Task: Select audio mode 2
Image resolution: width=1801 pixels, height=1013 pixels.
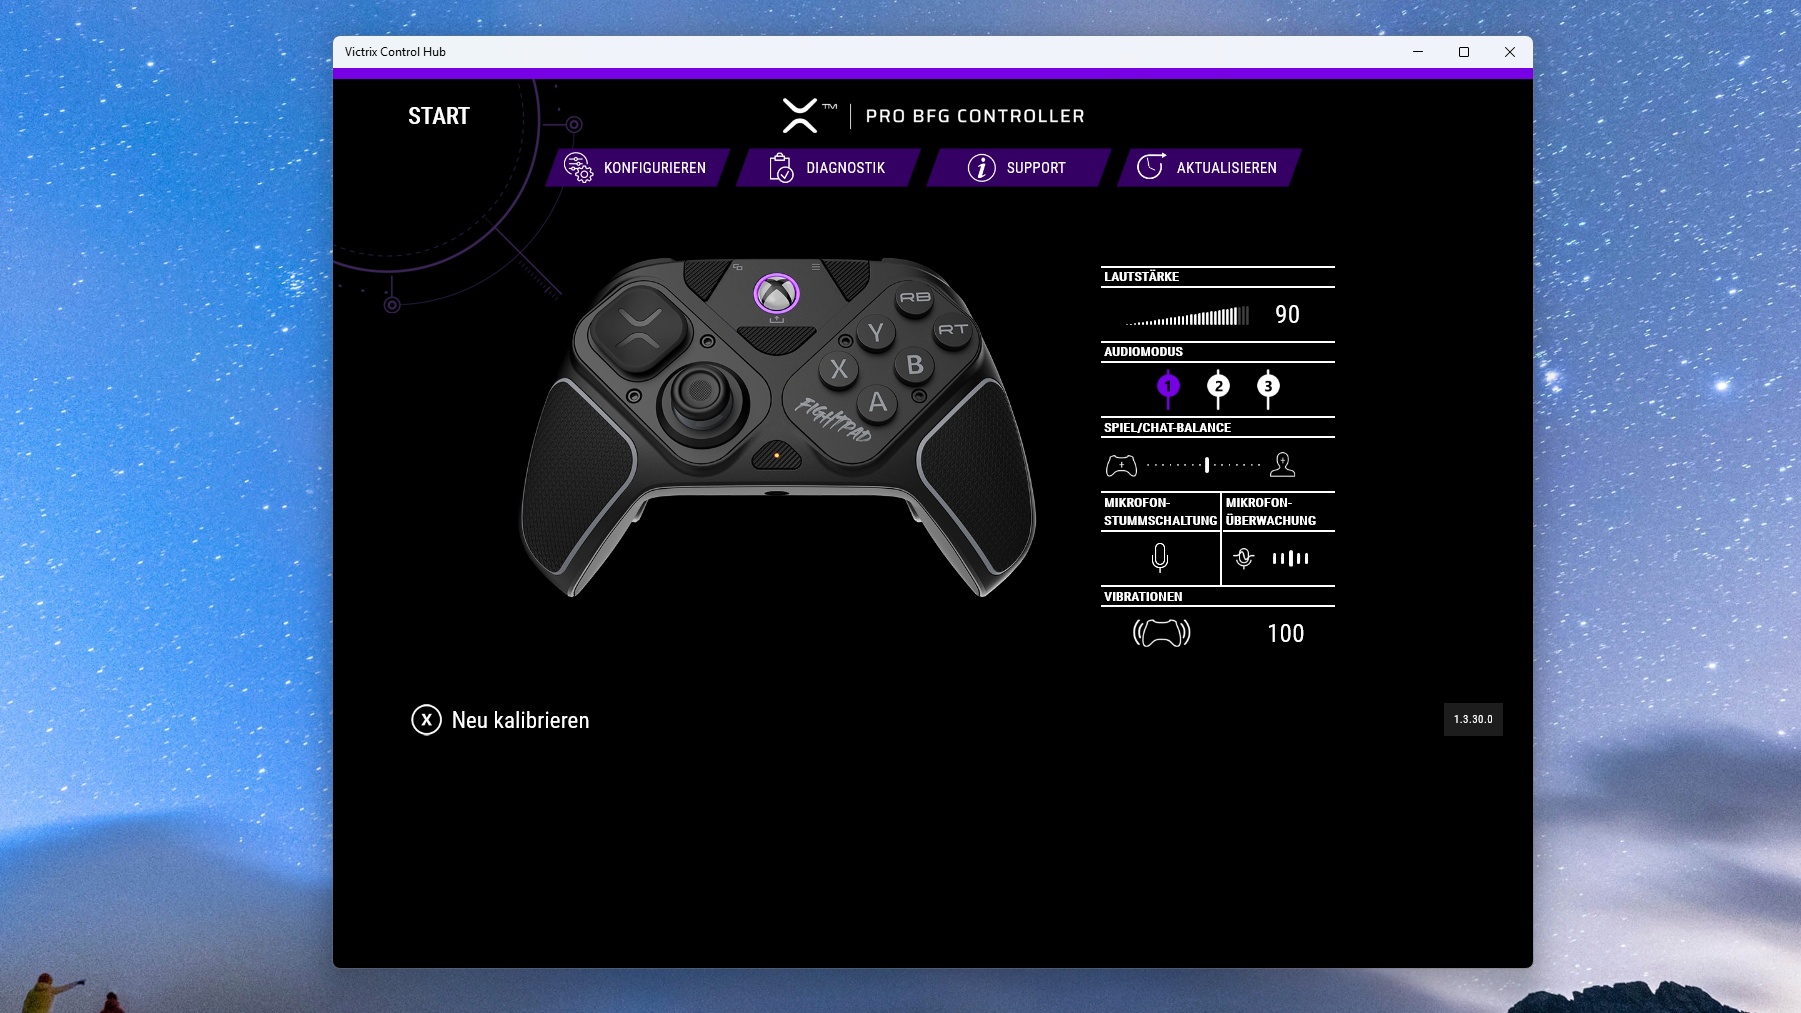Action: tap(1218, 386)
